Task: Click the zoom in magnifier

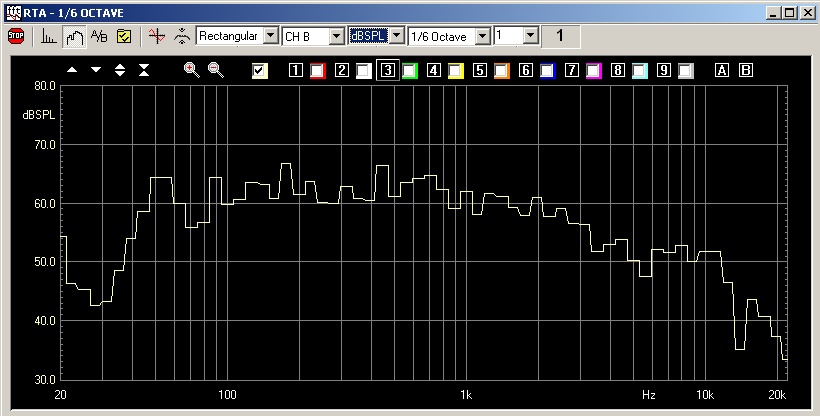Action: pos(192,70)
